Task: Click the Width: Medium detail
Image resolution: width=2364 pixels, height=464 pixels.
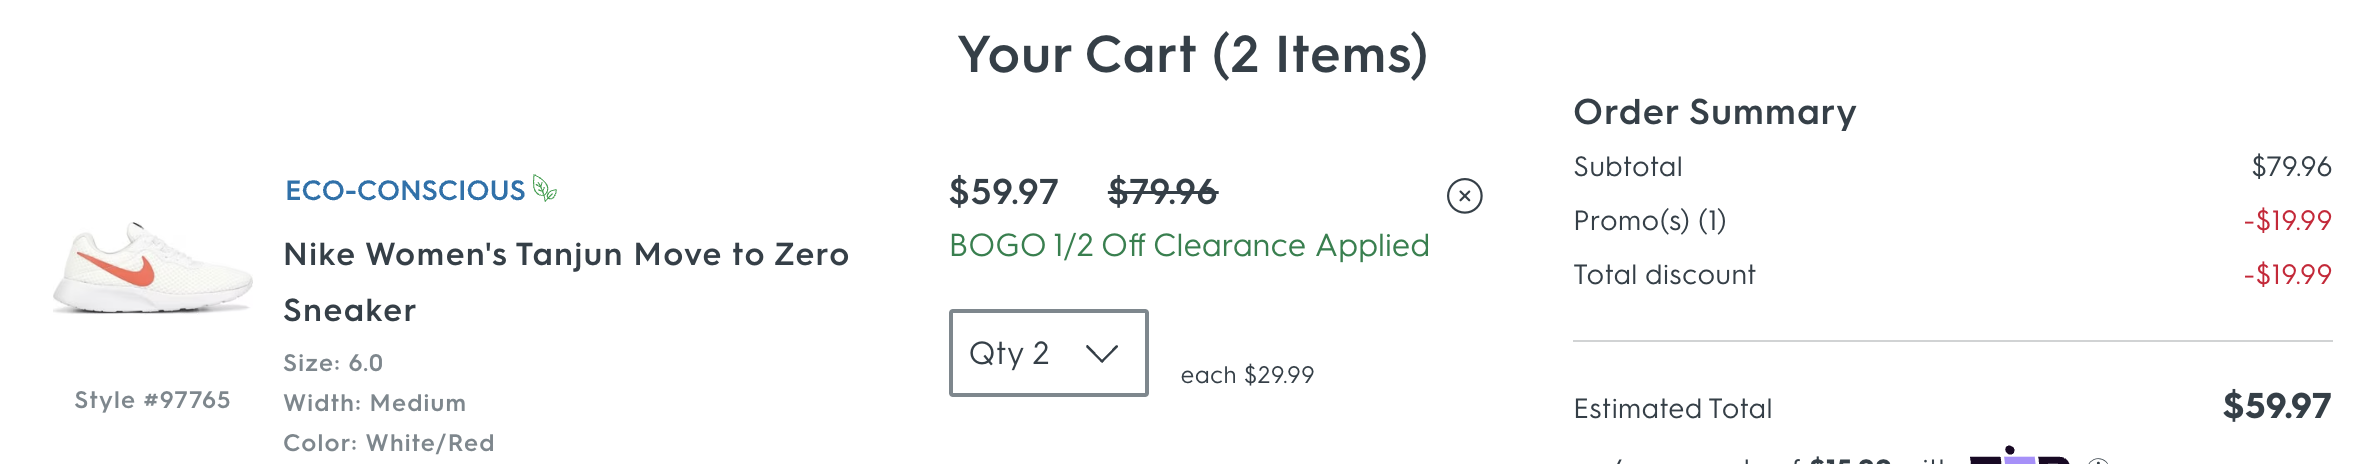Action: click(x=375, y=403)
